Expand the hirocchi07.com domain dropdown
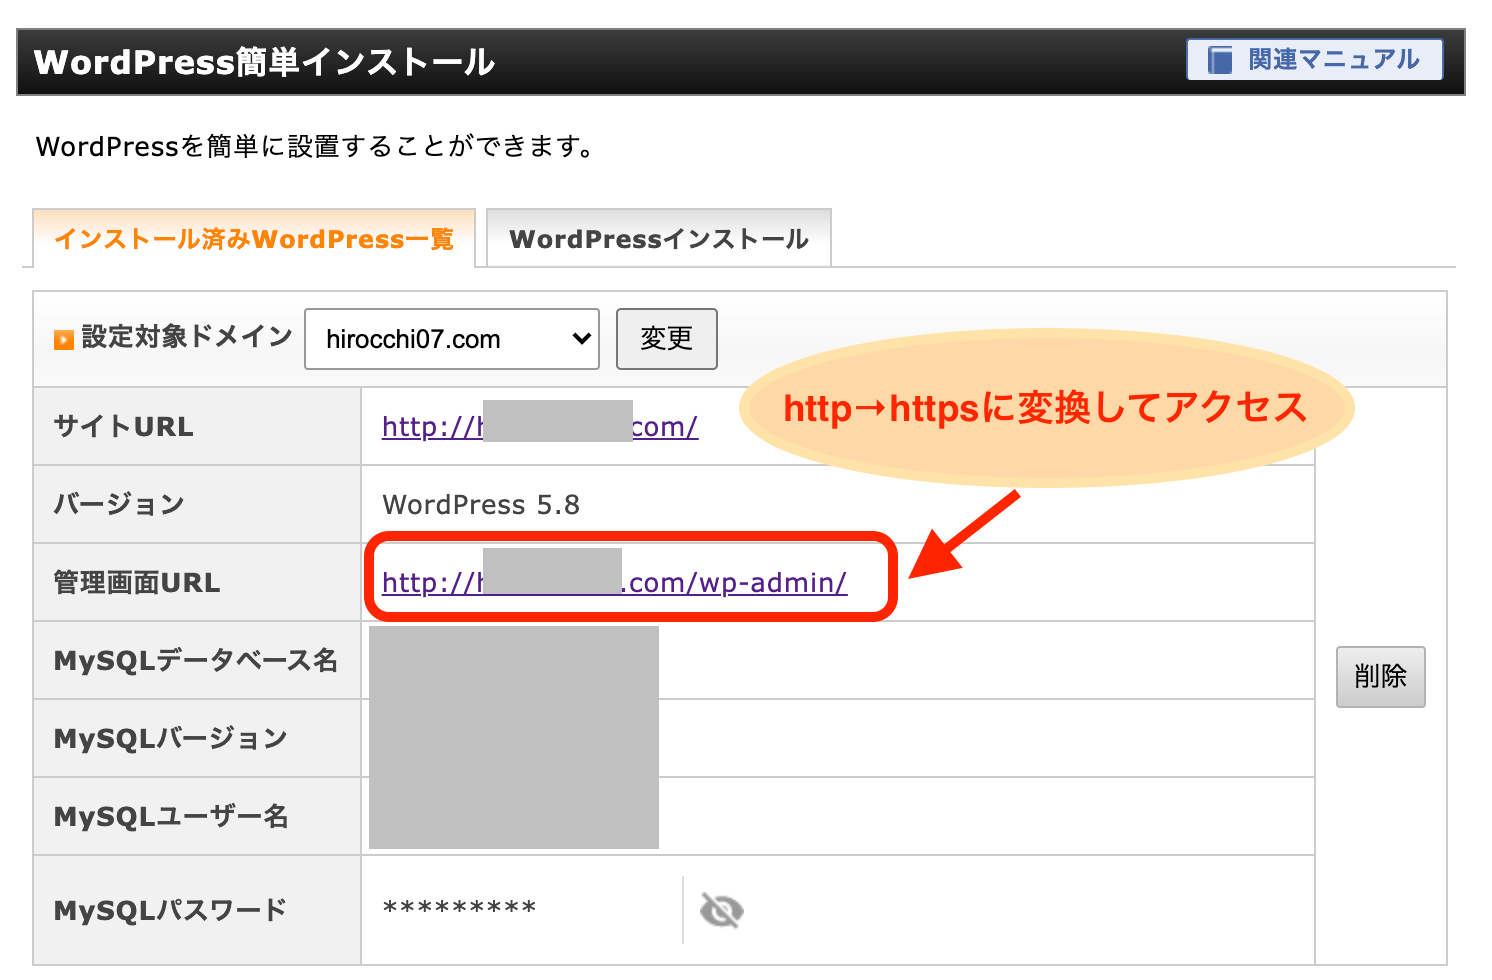Screen dimensions: 1492x980 (452, 339)
